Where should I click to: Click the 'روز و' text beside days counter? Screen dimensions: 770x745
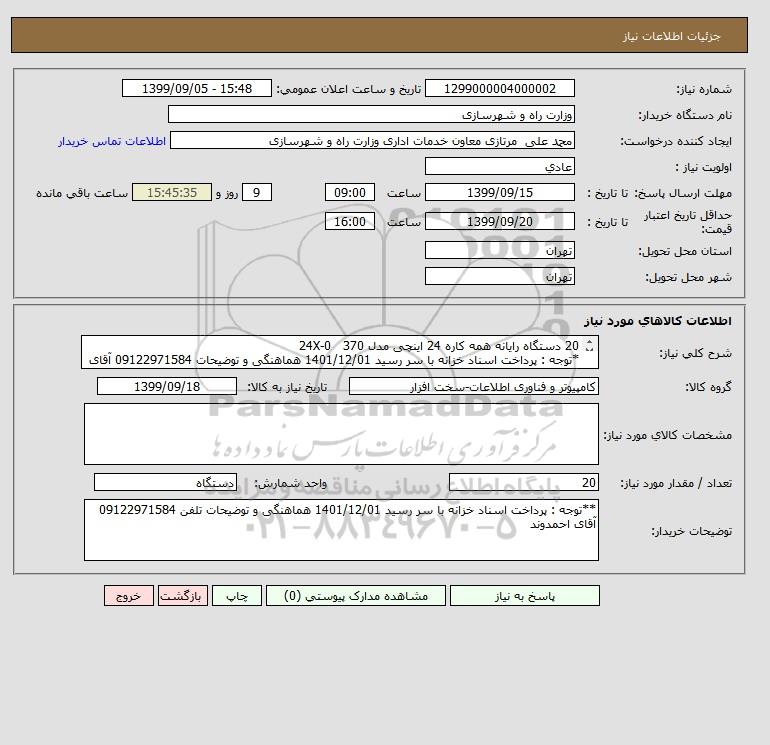[x=227, y=193]
